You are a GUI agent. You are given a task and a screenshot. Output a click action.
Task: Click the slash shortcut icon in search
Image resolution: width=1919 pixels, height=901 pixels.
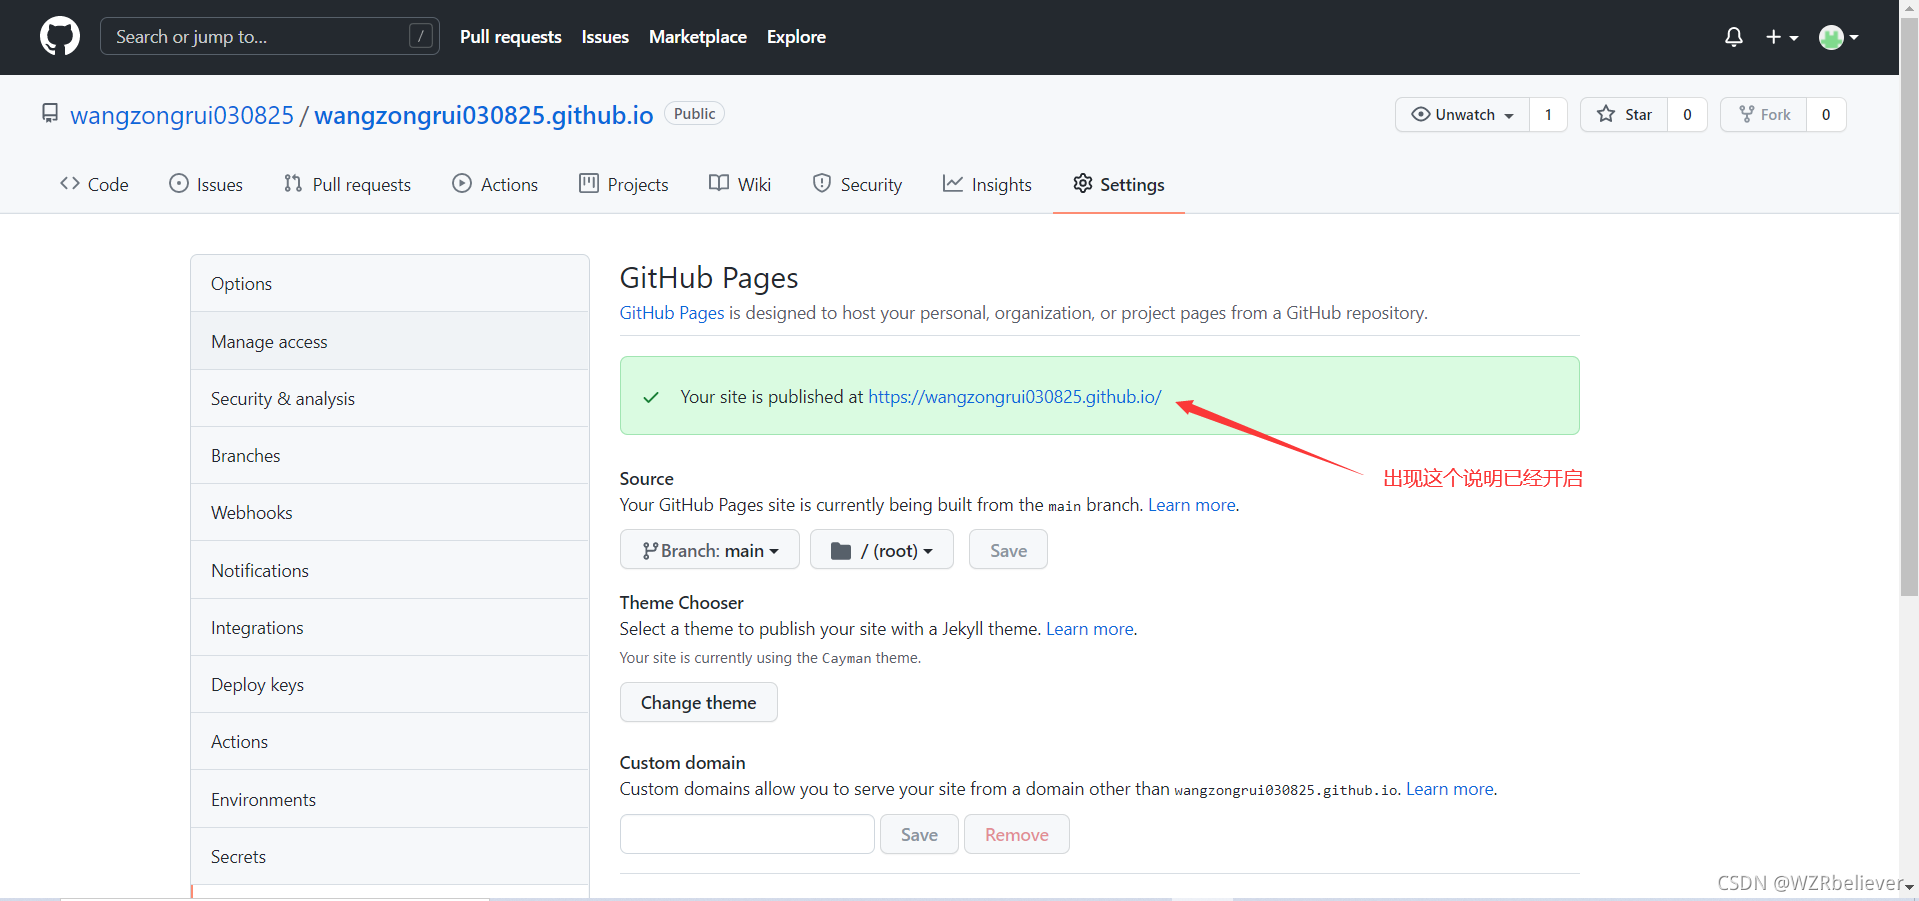pos(421,36)
